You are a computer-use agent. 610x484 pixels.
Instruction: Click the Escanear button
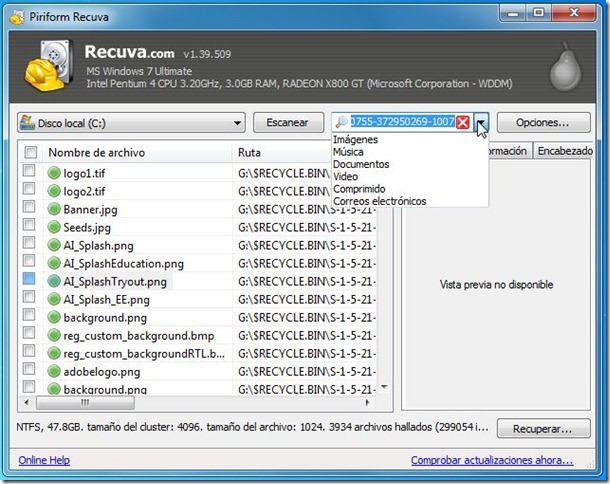coord(288,123)
